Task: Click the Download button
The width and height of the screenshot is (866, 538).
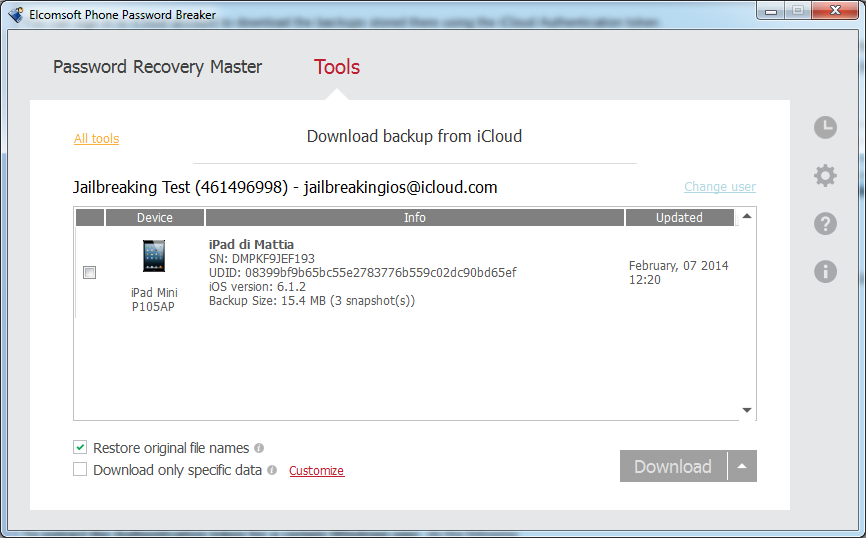Action: pos(673,466)
